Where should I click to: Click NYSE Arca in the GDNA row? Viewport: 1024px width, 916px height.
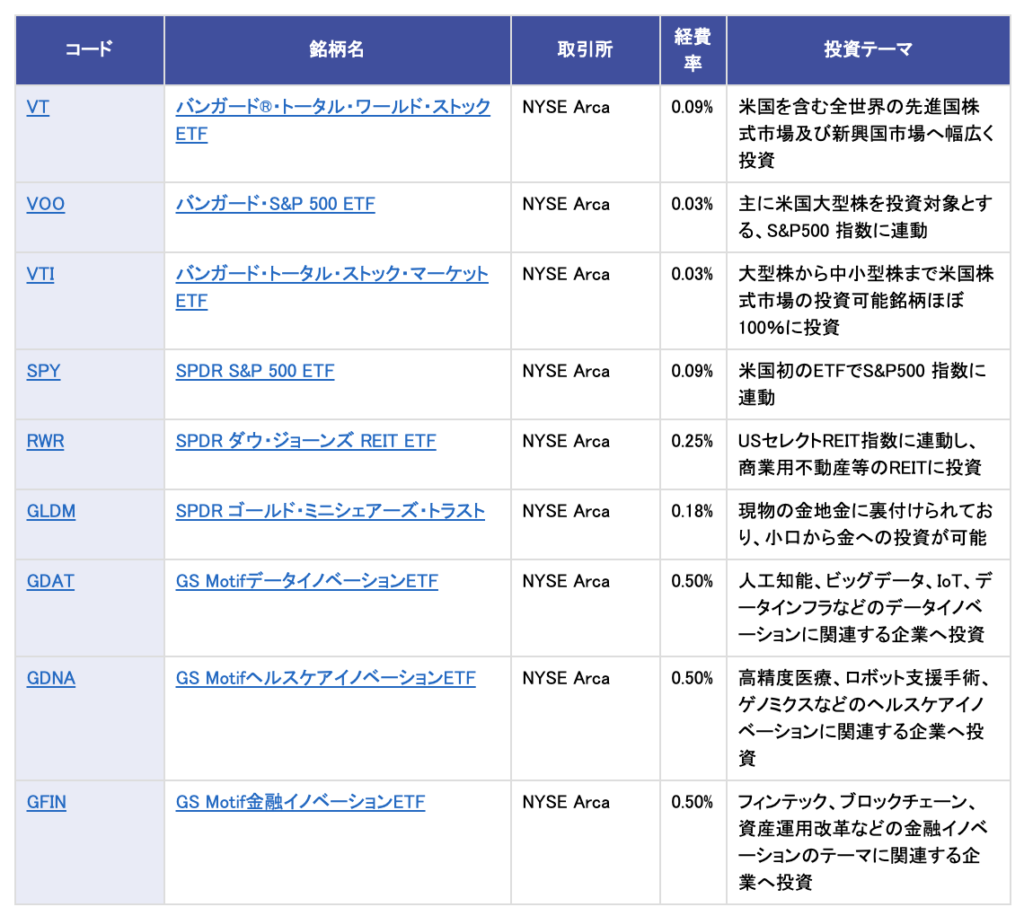(x=566, y=678)
